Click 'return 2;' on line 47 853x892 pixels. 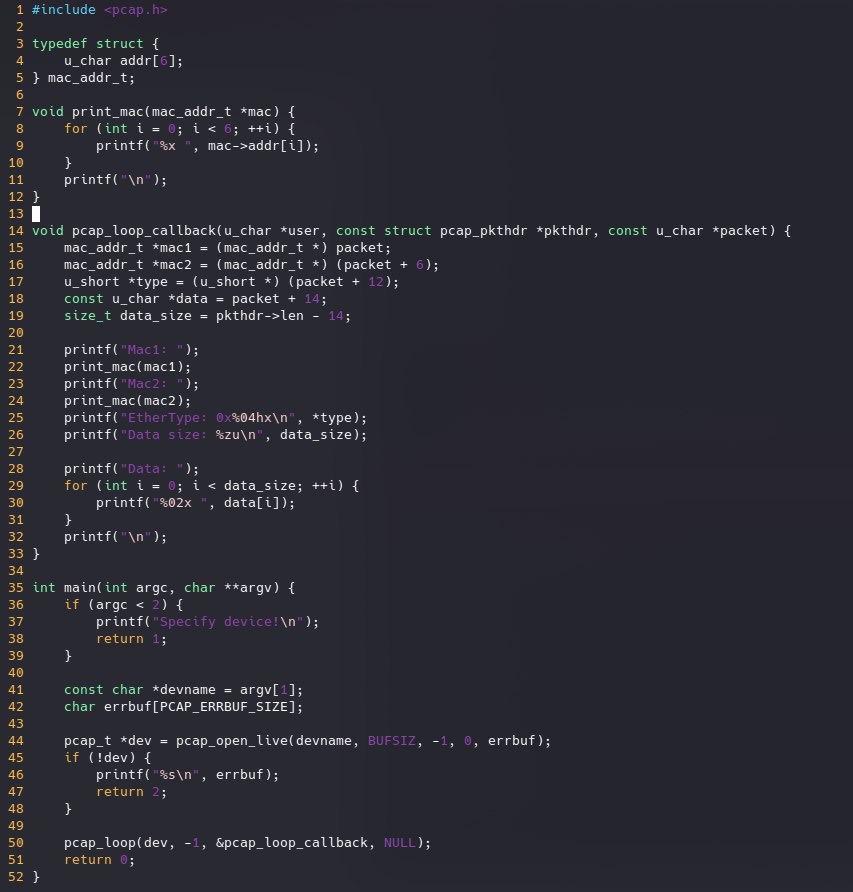point(131,792)
